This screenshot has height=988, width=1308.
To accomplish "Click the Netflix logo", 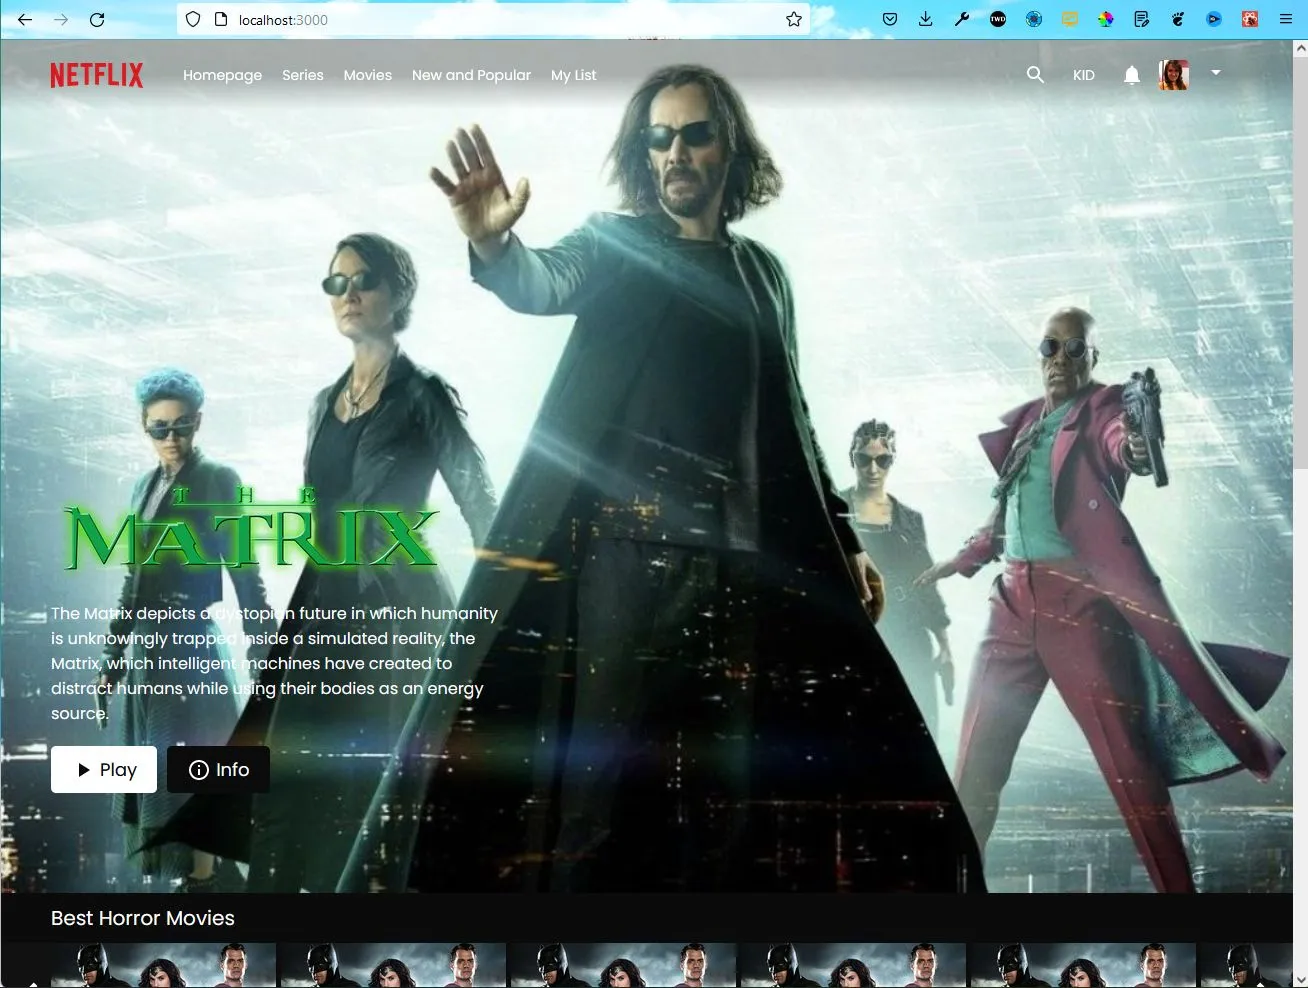I will click(97, 75).
